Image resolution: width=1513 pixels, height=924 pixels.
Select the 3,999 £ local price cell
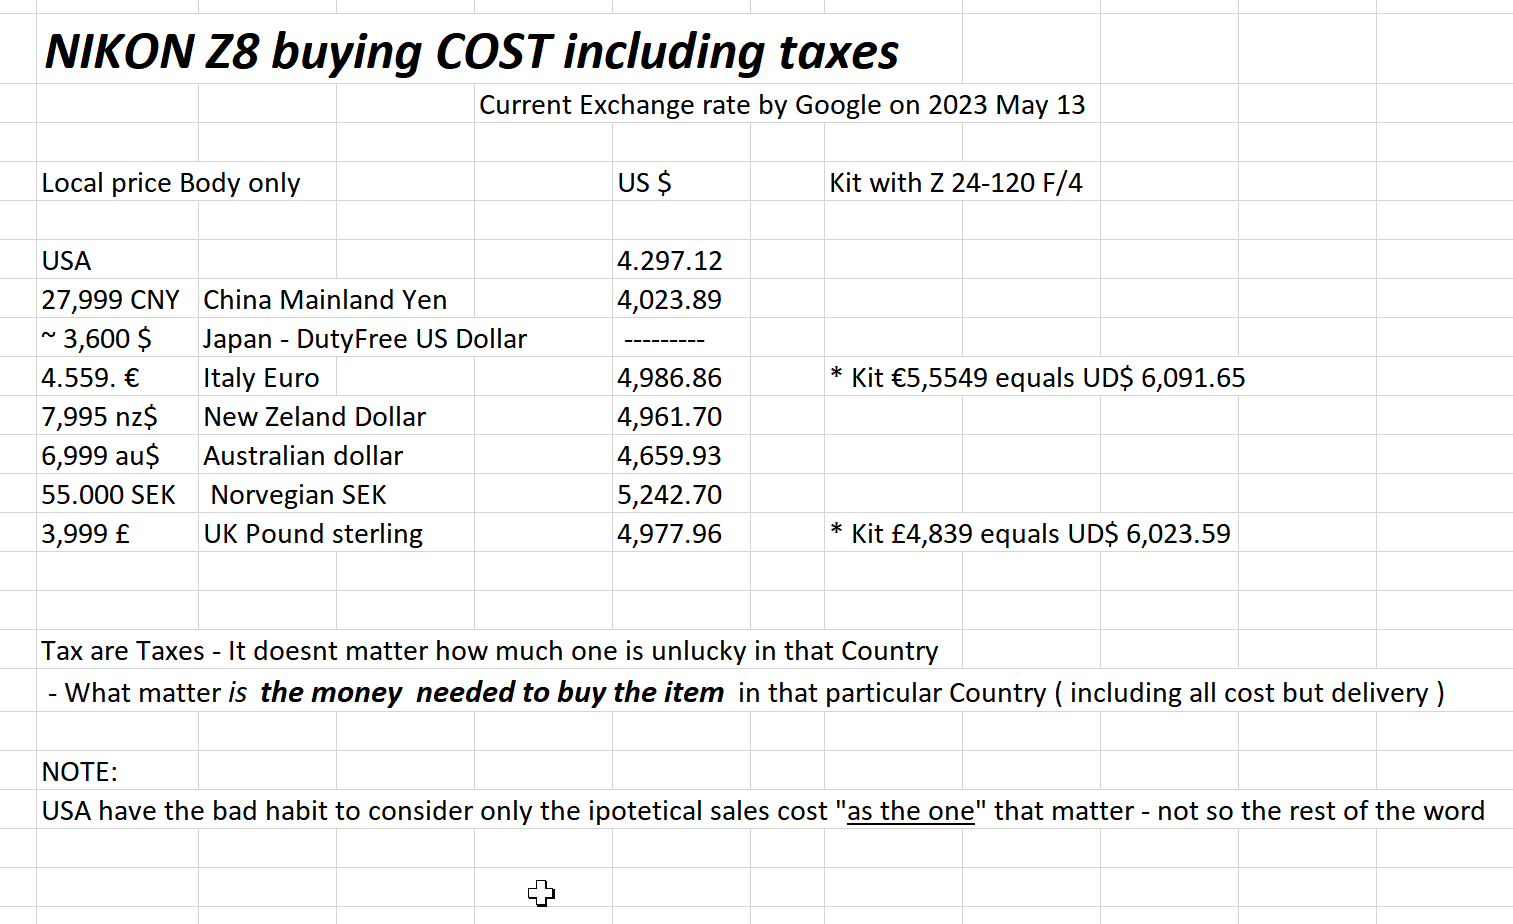click(x=86, y=534)
